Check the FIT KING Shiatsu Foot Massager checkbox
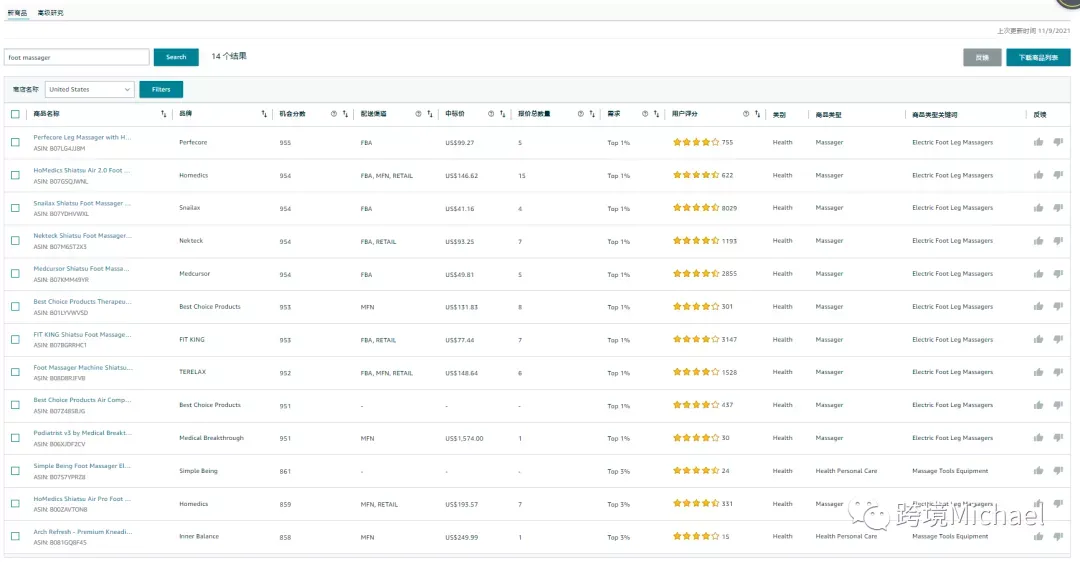This screenshot has width=1080, height=562. coord(15,340)
